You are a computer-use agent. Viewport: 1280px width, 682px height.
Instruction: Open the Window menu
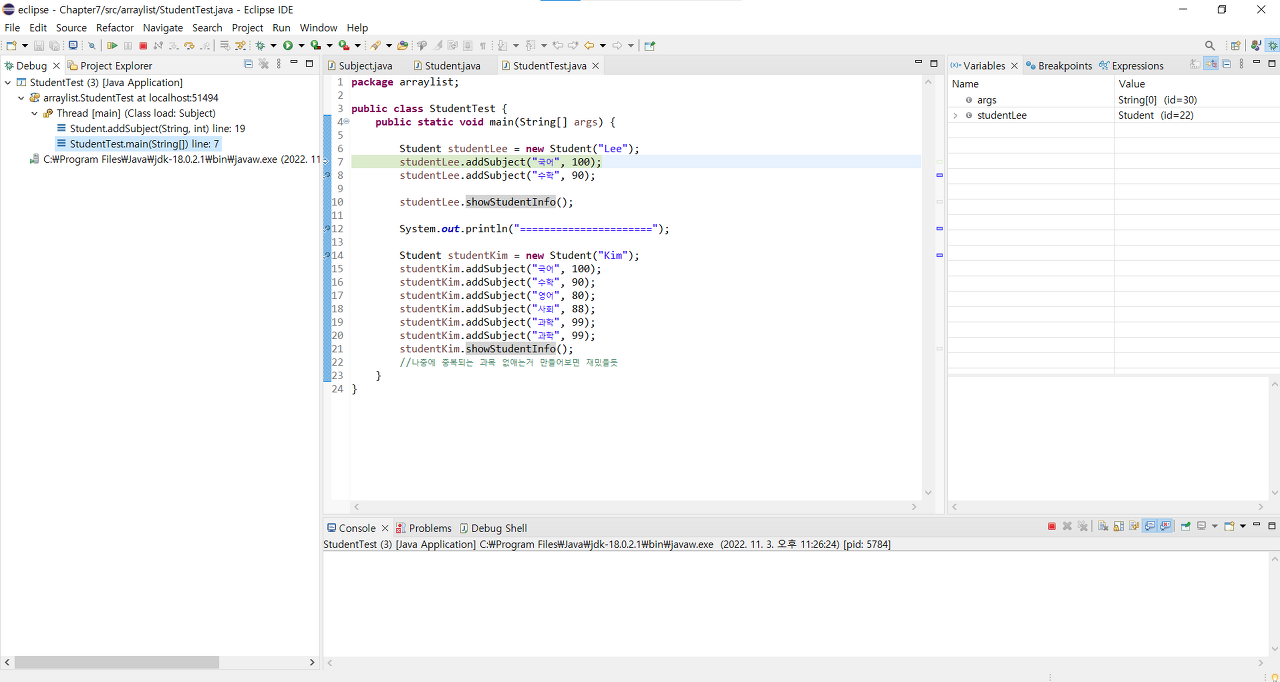coord(319,28)
